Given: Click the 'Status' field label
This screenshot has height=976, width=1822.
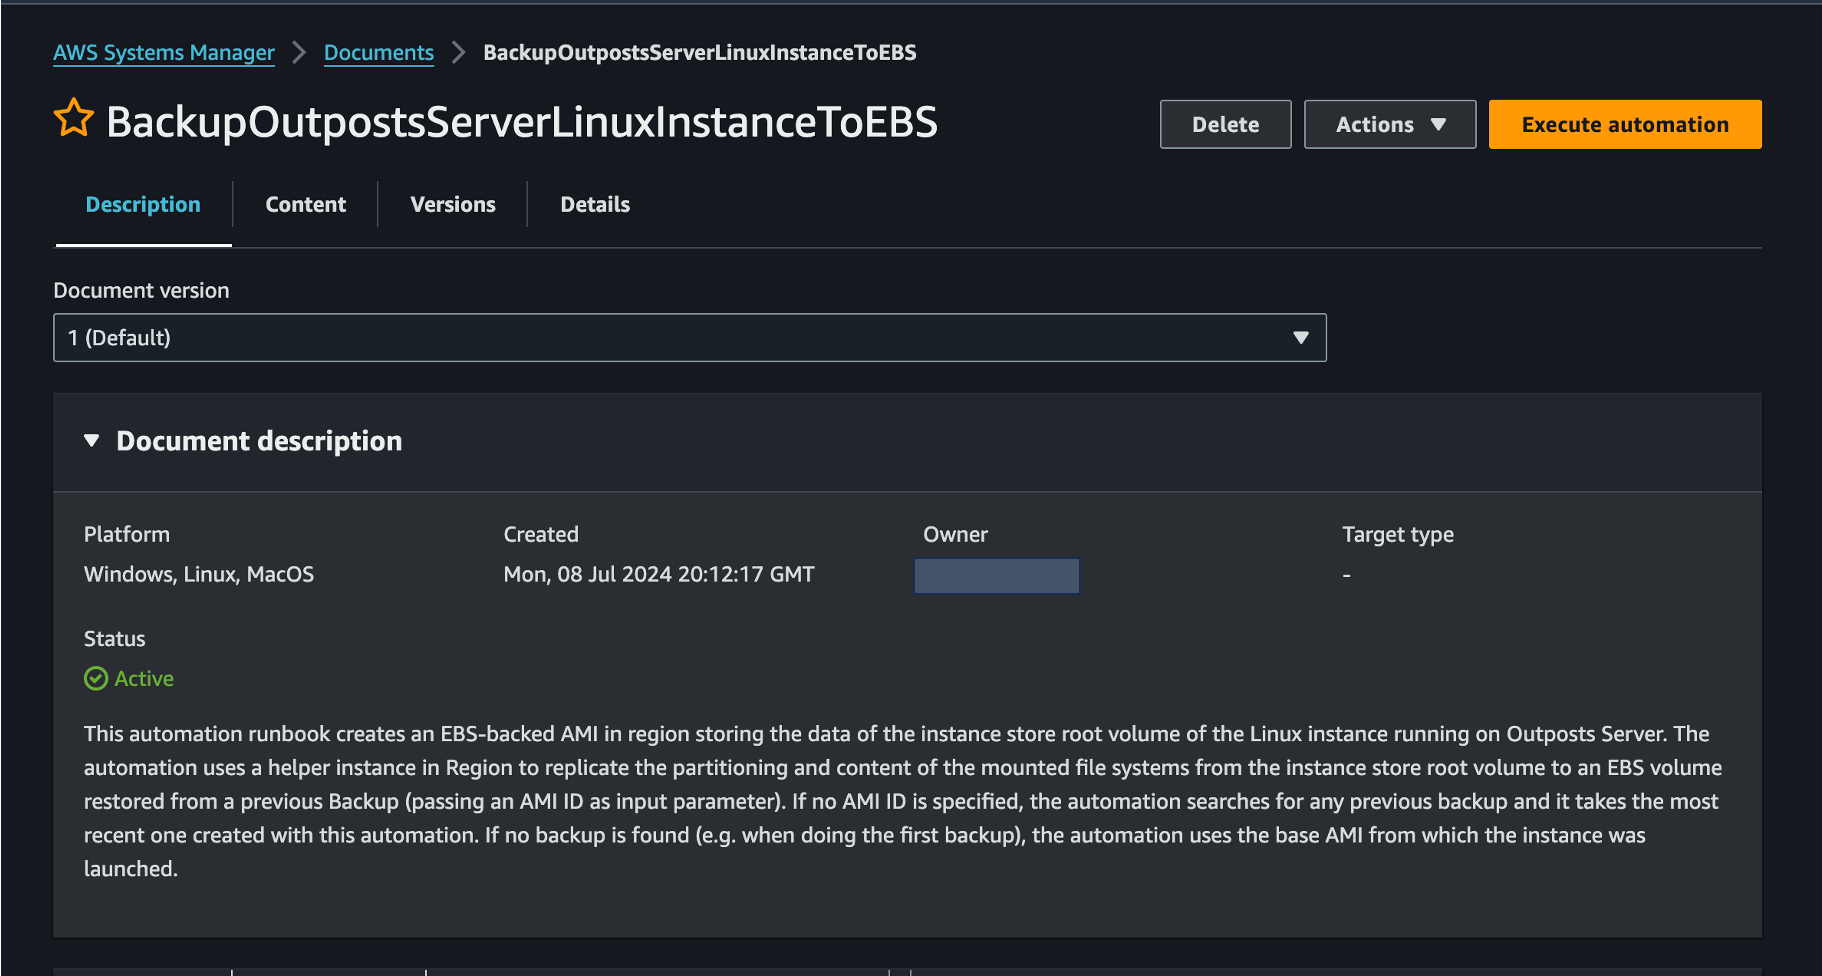Looking at the screenshot, I should [x=115, y=639].
